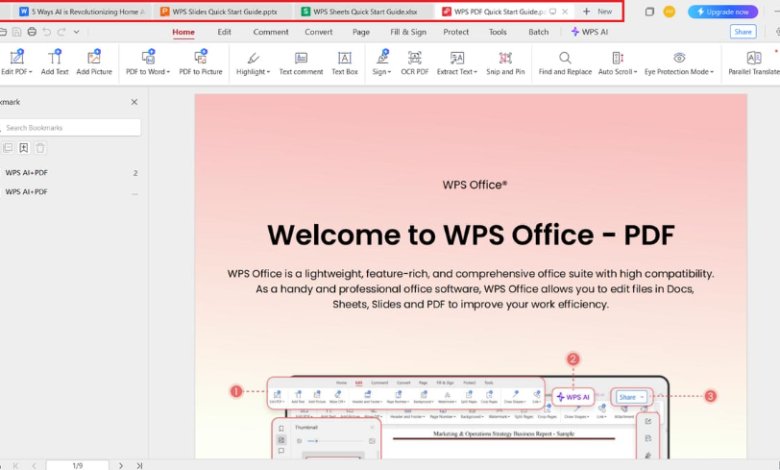Close the Bookmark panel
This screenshot has height=470, width=780.
[134, 102]
